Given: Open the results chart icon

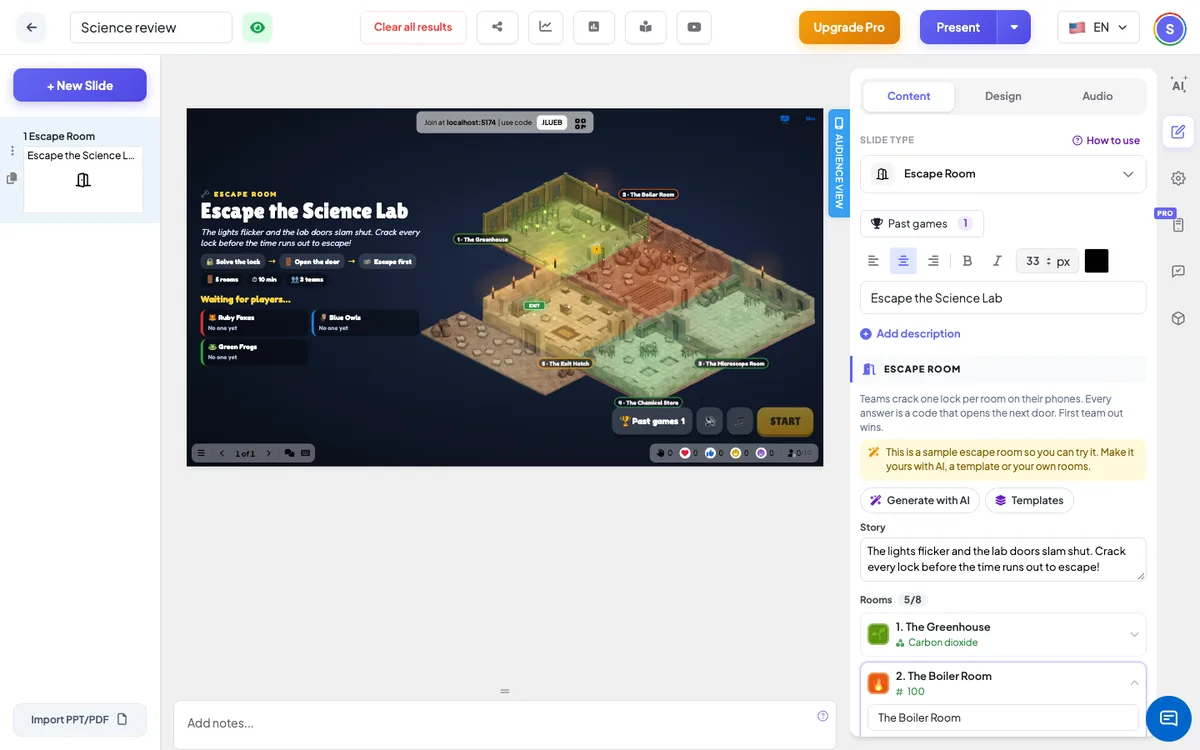Looking at the screenshot, I should [x=545, y=27].
